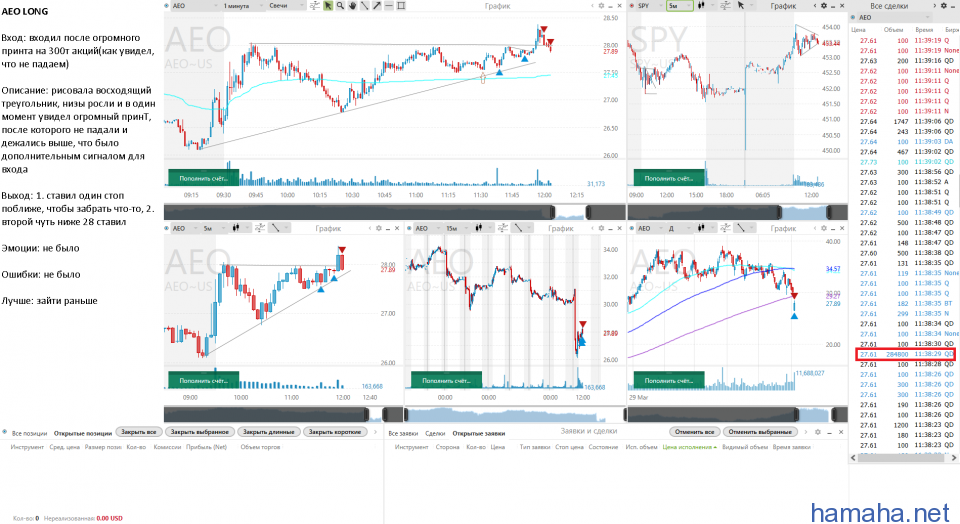Image resolution: width=960 pixels, height=524 pixels.
Task: Select the hand pan tool in the AEO 1-minute chart
Action: pos(353,6)
